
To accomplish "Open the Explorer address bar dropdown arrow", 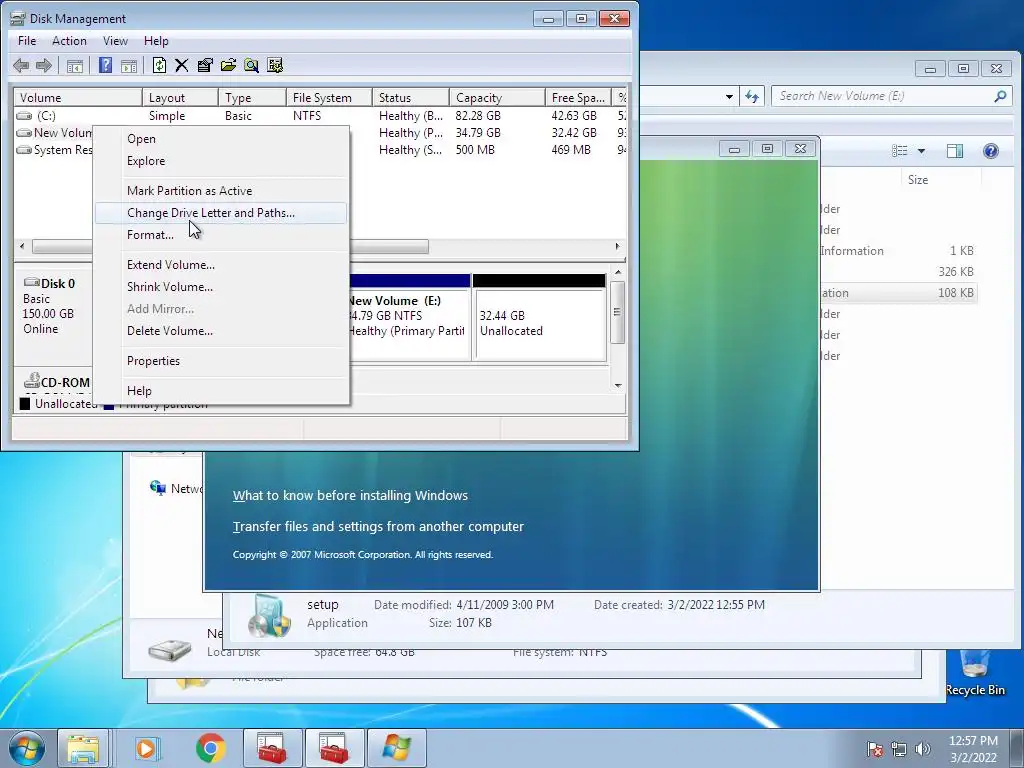I will click(x=729, y=97).
